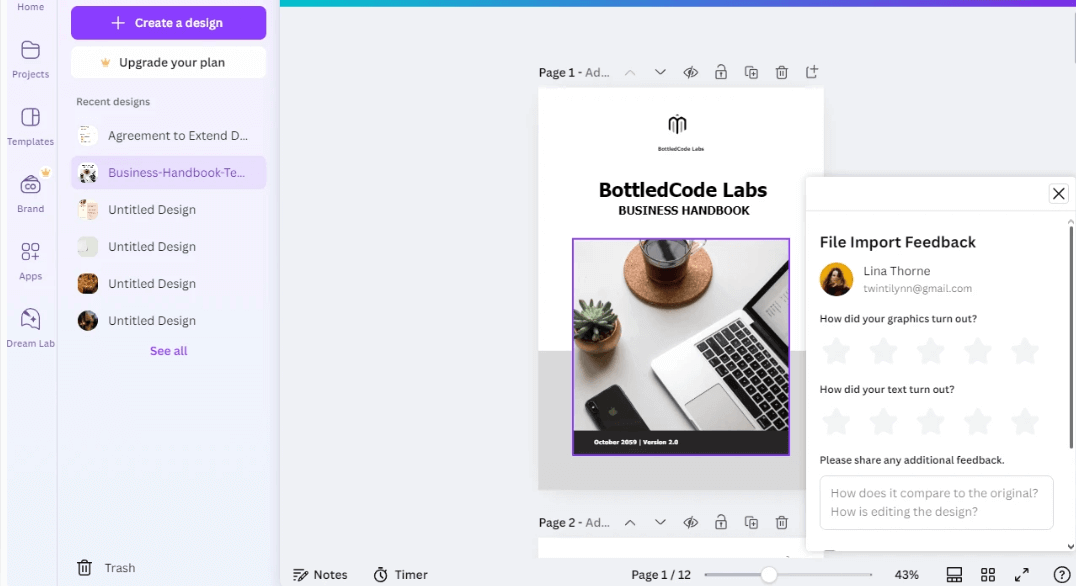1076x586 pixels.
Task: Expand recent designs with See all
Action: (167, 350)
